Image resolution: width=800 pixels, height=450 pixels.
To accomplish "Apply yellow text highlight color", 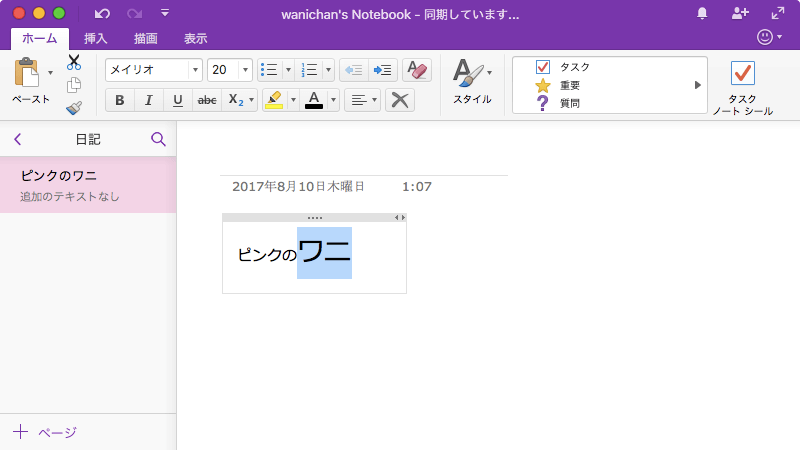I will pyautogui.click(x=274, y=100).
